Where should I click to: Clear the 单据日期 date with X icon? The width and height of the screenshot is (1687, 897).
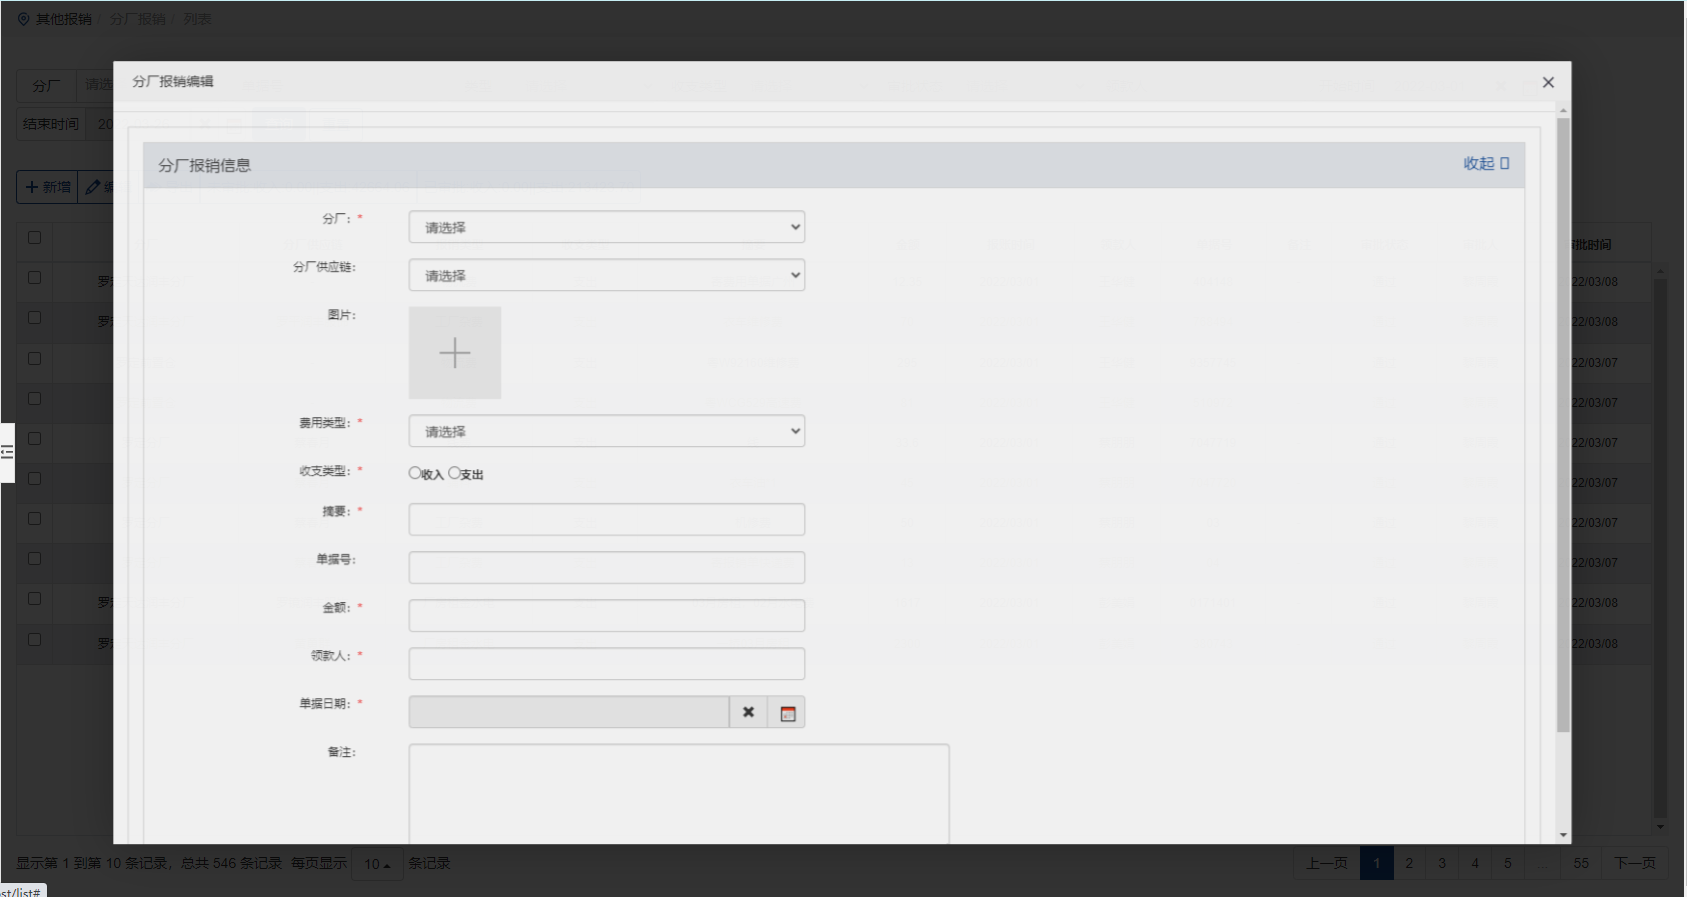pos(748,713)
